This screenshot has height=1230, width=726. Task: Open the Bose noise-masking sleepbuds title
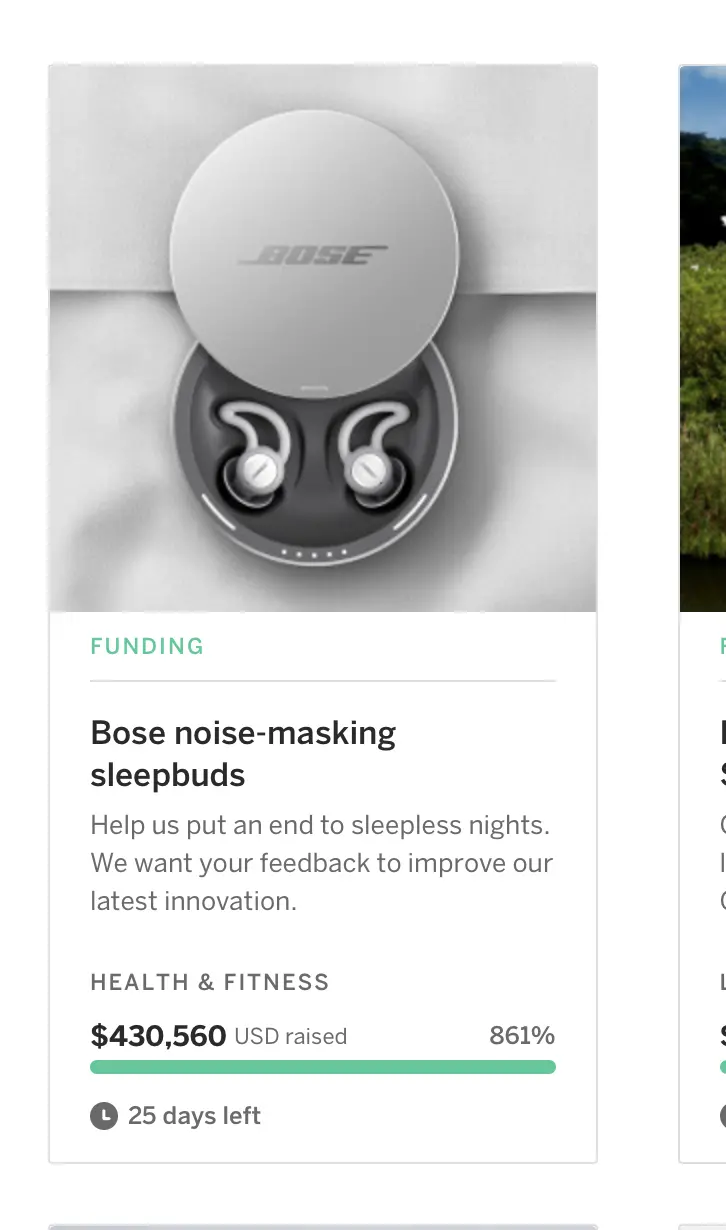(x=244, y=753)
